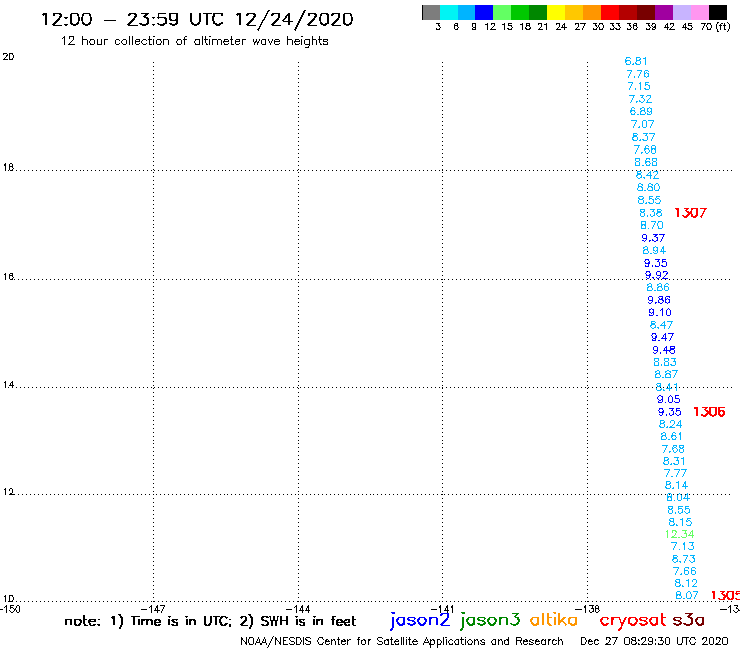740x650 pixels.
Task: Select the wave height value 8.68
Action: (x=646, y=162)
